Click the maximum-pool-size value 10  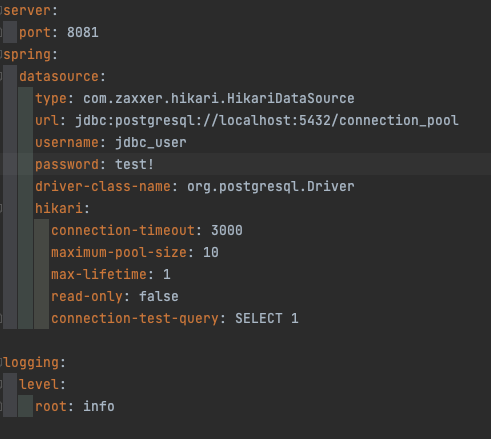point(211,253)
